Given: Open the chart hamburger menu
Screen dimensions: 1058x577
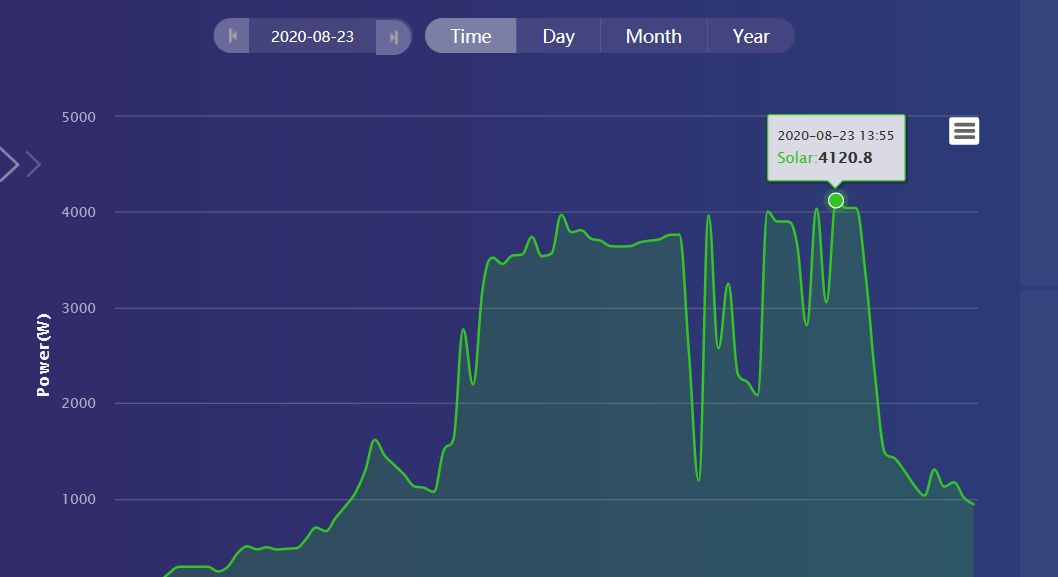Looking at the screenshot, I should [964, 131].
